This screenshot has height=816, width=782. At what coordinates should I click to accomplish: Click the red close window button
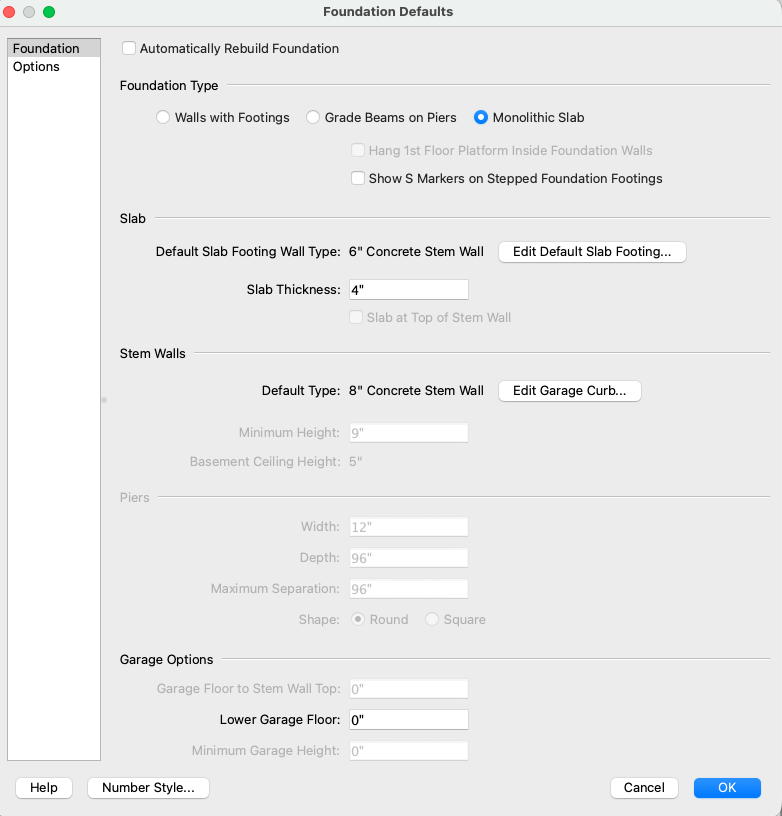(x=10, y=12)
